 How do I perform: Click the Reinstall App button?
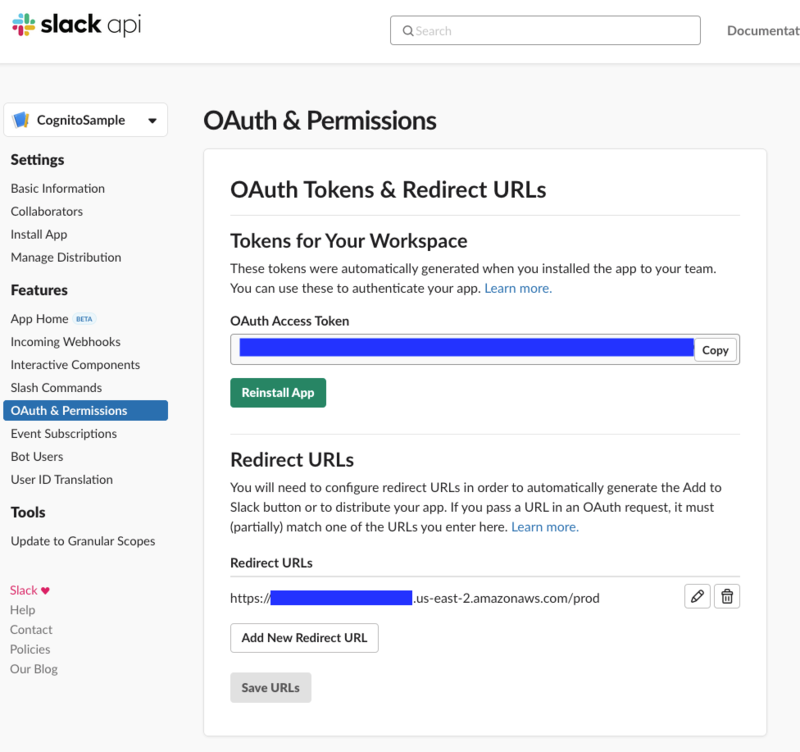tap(278, 393)
